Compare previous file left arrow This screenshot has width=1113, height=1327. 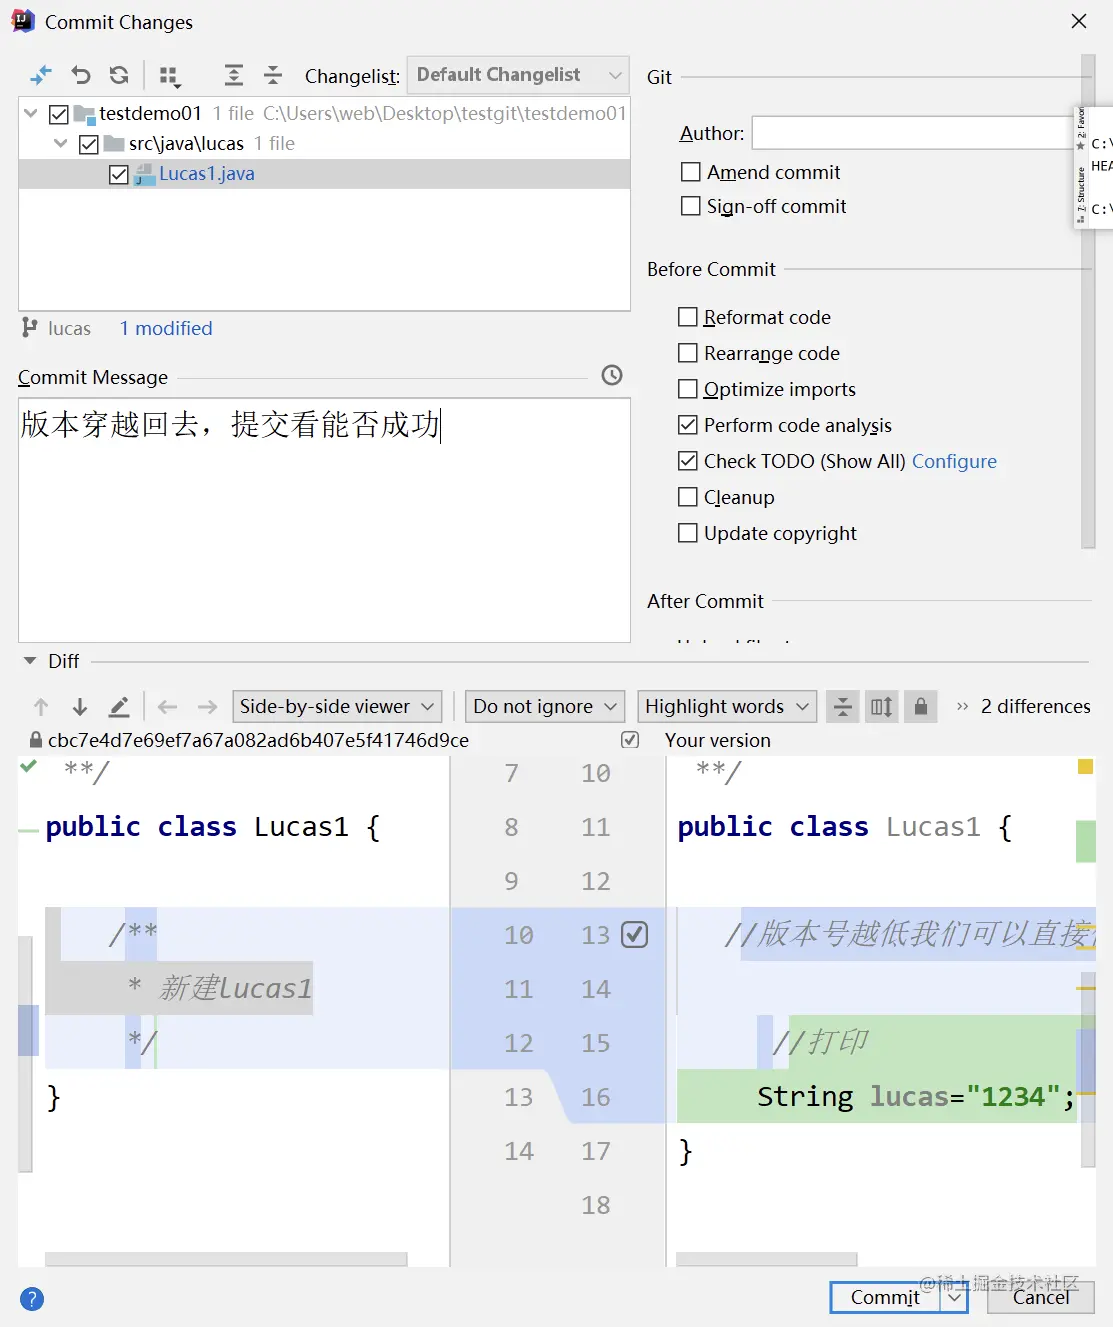tap(168, 707)
